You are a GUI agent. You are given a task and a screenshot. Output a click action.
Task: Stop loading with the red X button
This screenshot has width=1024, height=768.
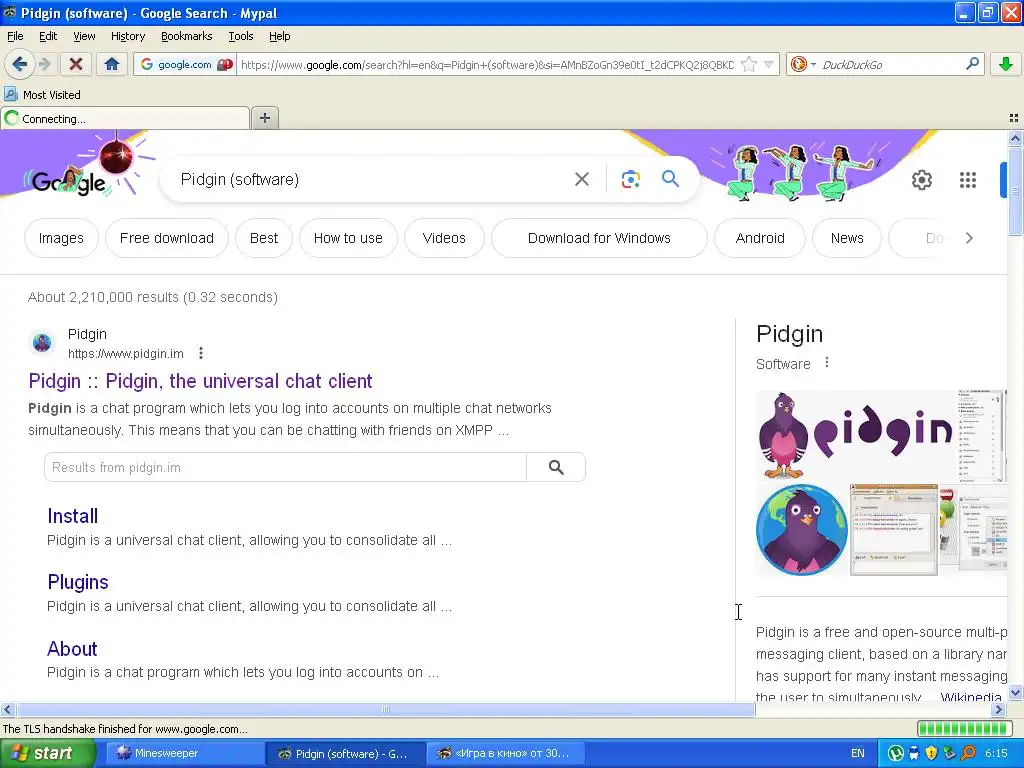(x=76, y=64)
